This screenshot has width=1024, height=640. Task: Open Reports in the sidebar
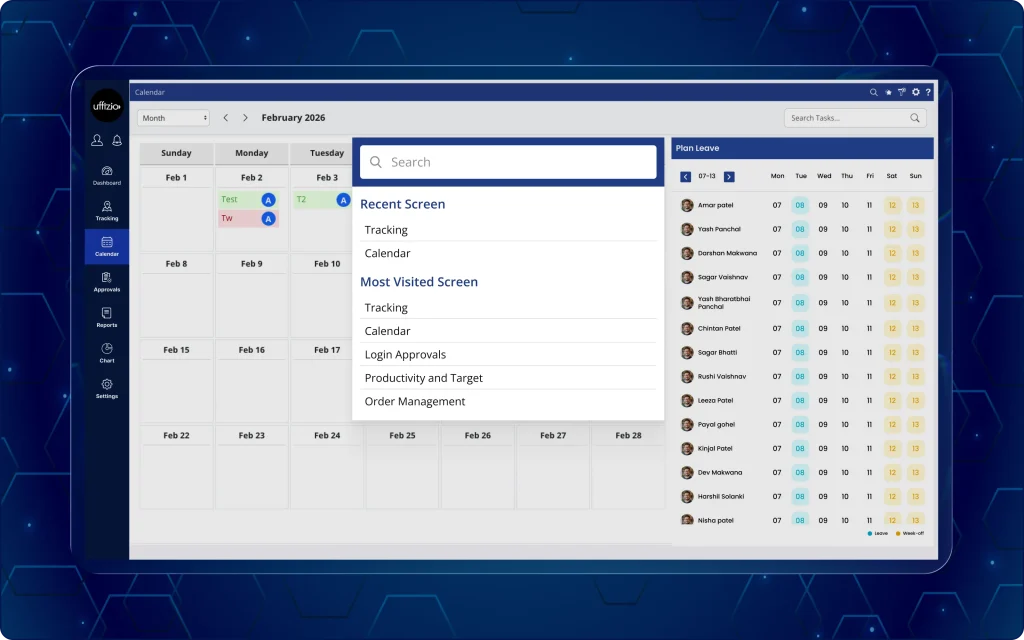(106, 317)
